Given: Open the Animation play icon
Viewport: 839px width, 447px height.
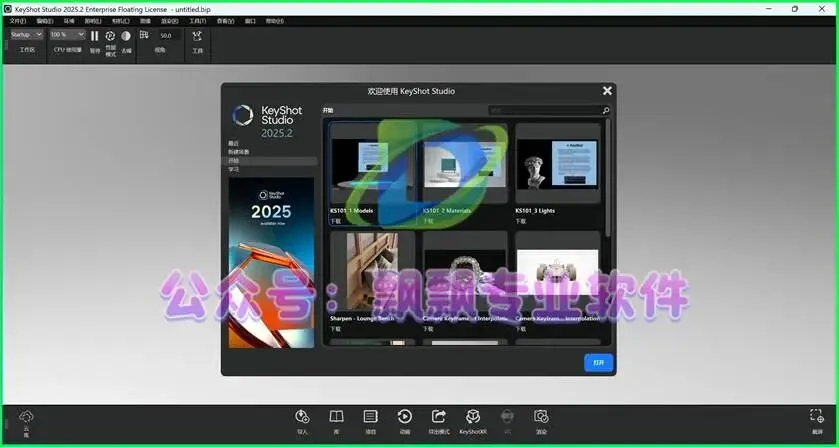Looking at the screenshot, I should (x=405, y=416).
